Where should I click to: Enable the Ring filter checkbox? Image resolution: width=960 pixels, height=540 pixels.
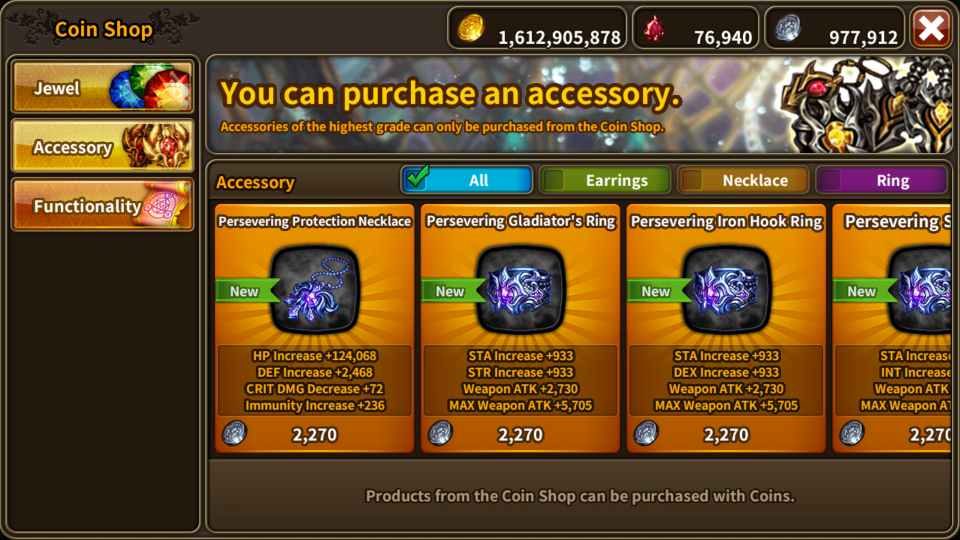[x=830, y=180]
